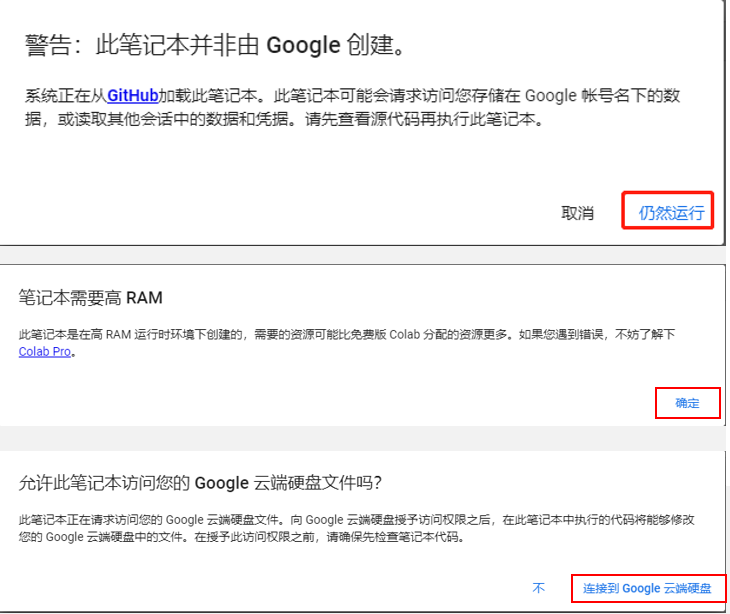Click text 请先查看源代码再执行此笔记本
This screenshot has height=614, width=730.
(424, 120)
